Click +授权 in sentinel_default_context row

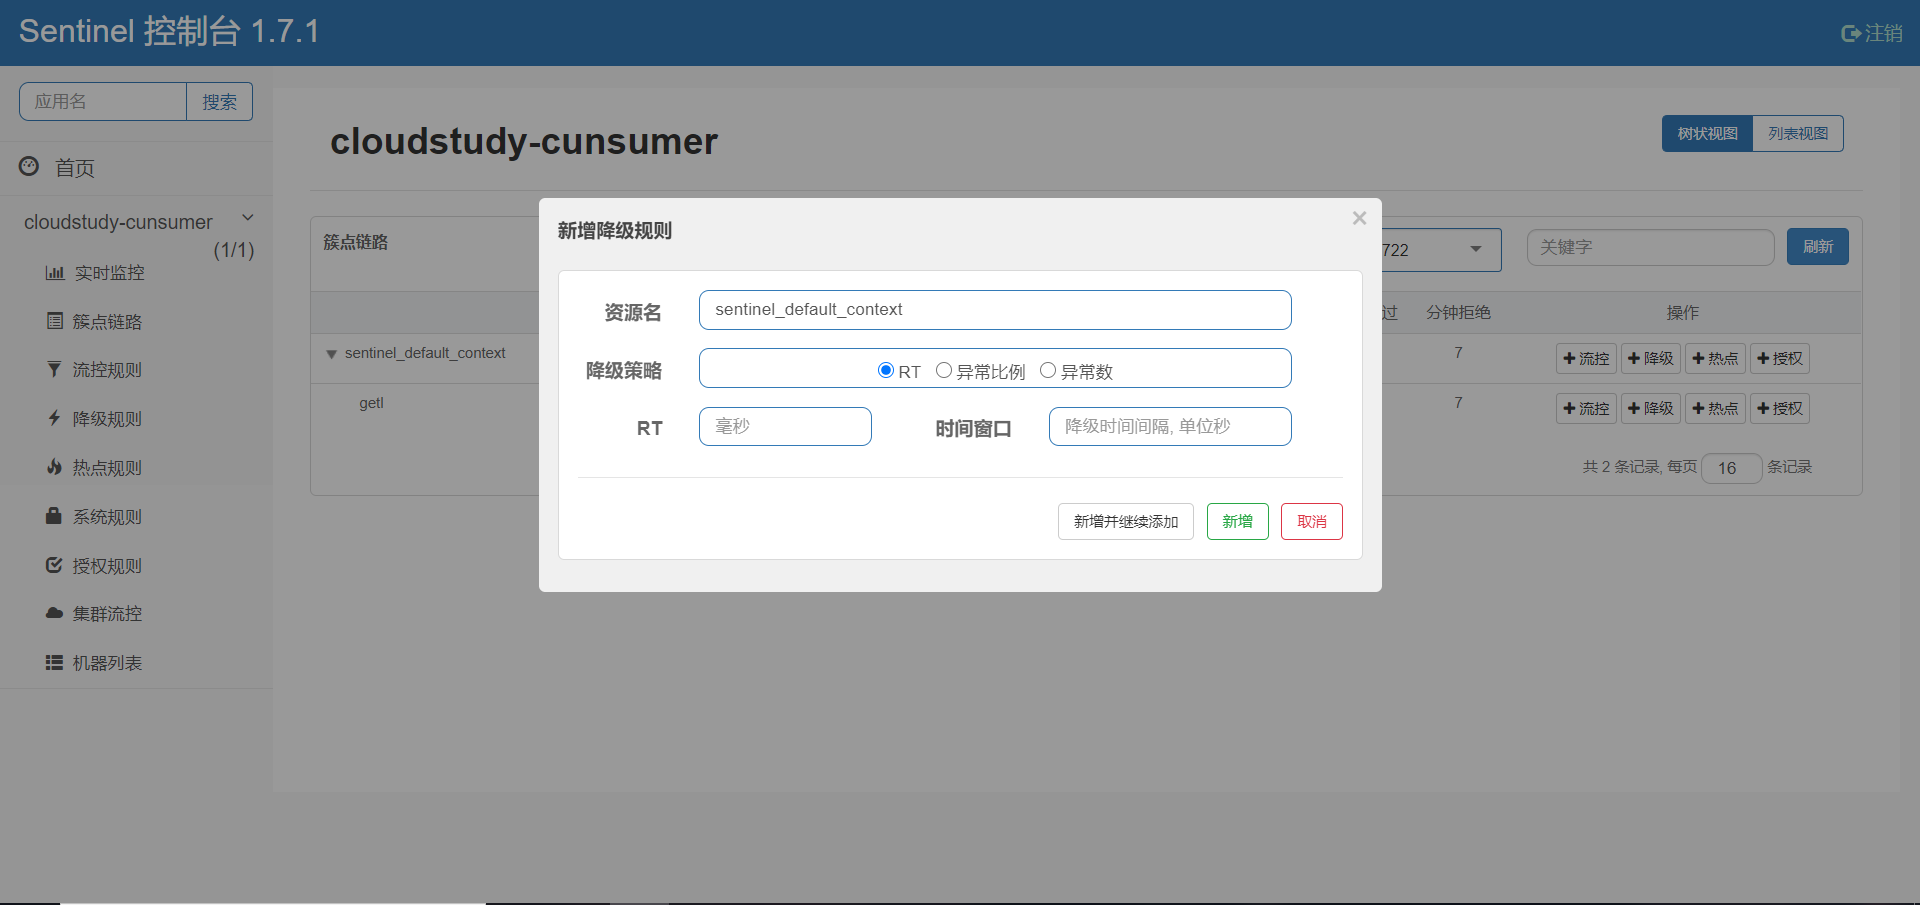tap(1780, 358)
